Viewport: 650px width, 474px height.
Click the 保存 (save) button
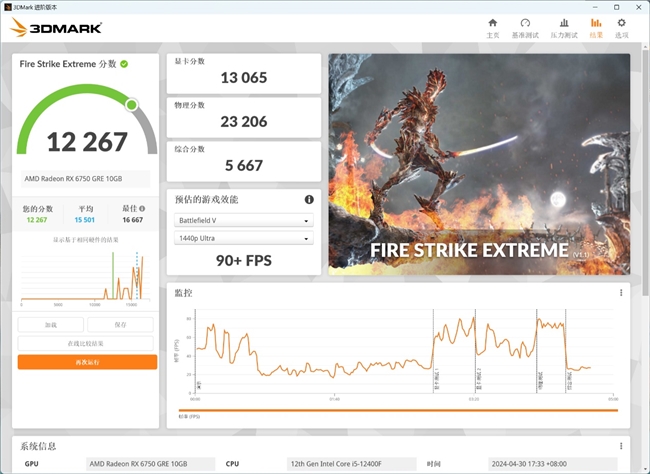tap(120, 325)
